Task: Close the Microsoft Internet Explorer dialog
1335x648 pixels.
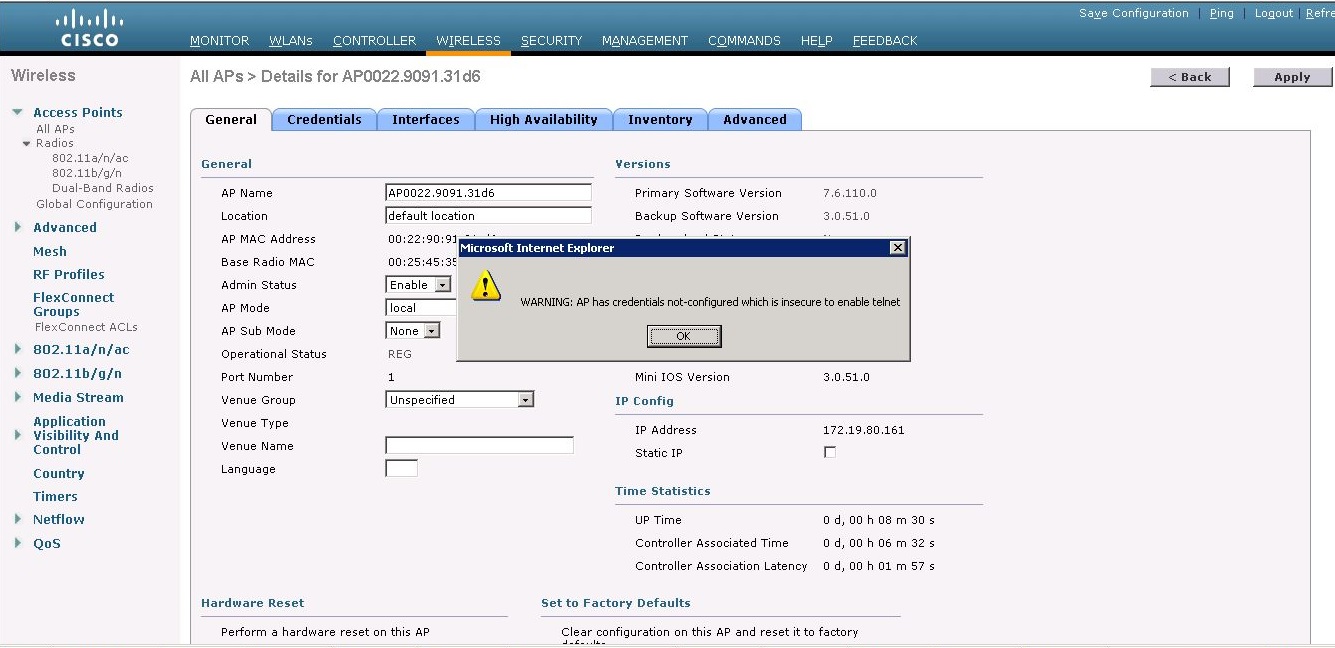Action: [x=898, y=247]
